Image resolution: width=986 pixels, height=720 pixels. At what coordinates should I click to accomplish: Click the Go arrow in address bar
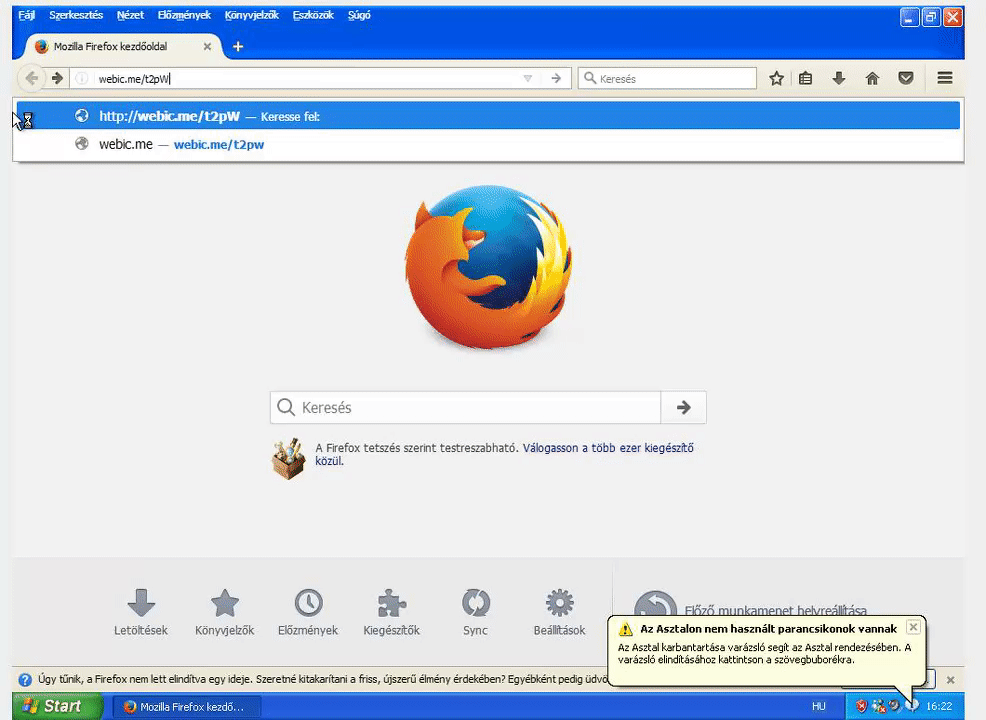pyautogui.click(x=556, y=79)
